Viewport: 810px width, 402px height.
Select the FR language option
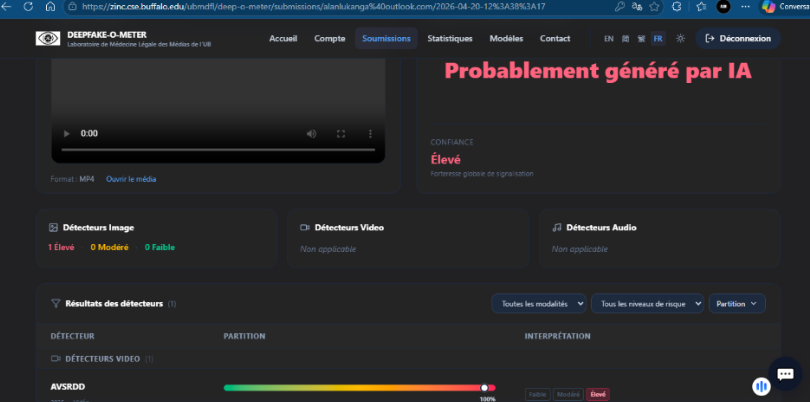[657, 39]
